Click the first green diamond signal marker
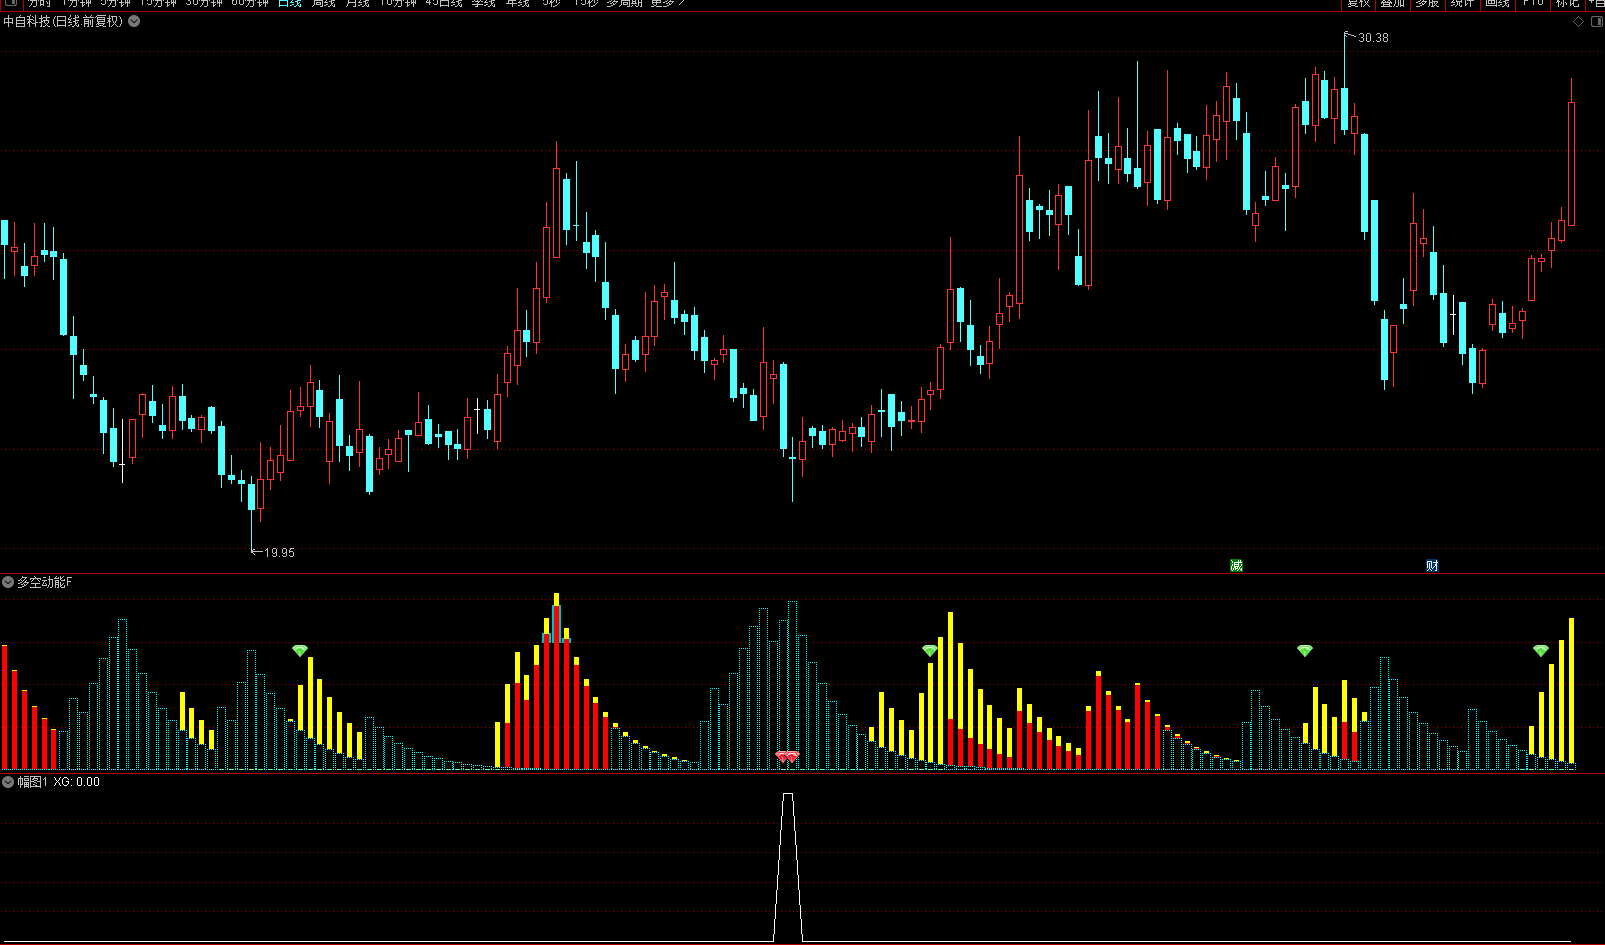 [x=300, y=651]
